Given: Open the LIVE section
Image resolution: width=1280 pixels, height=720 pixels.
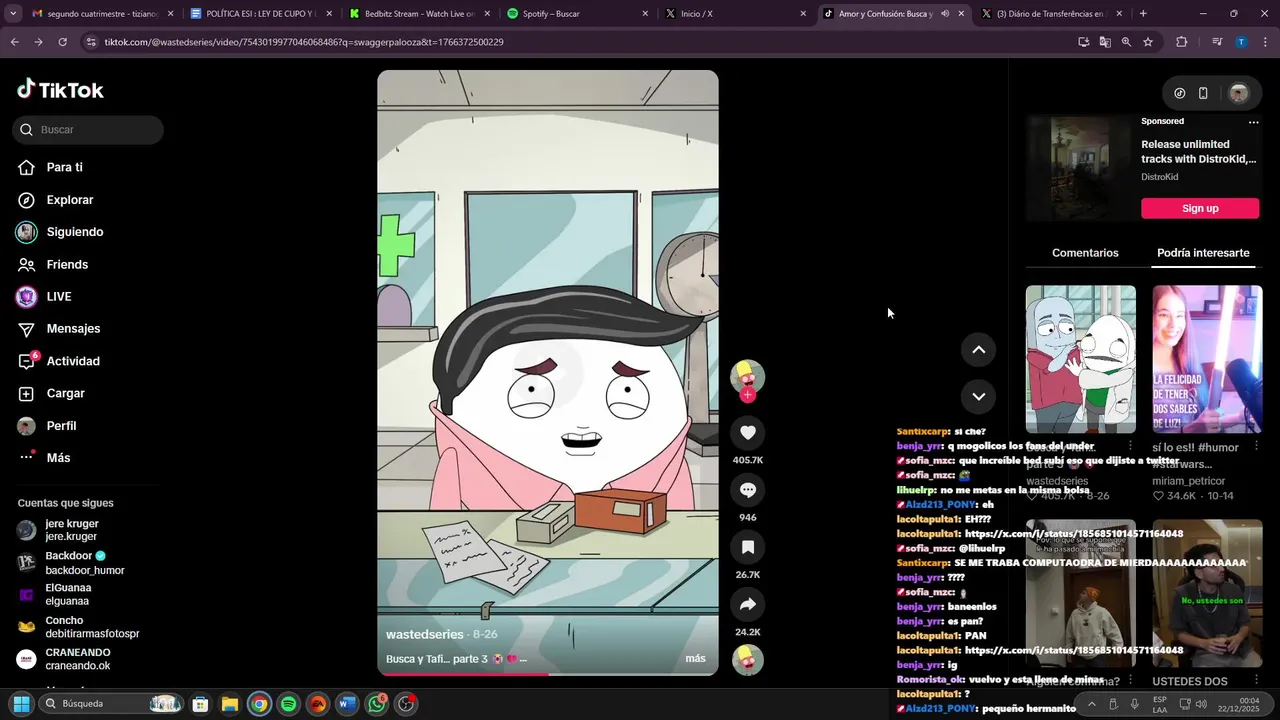Looking at the screenshot, I should [58, 296].
